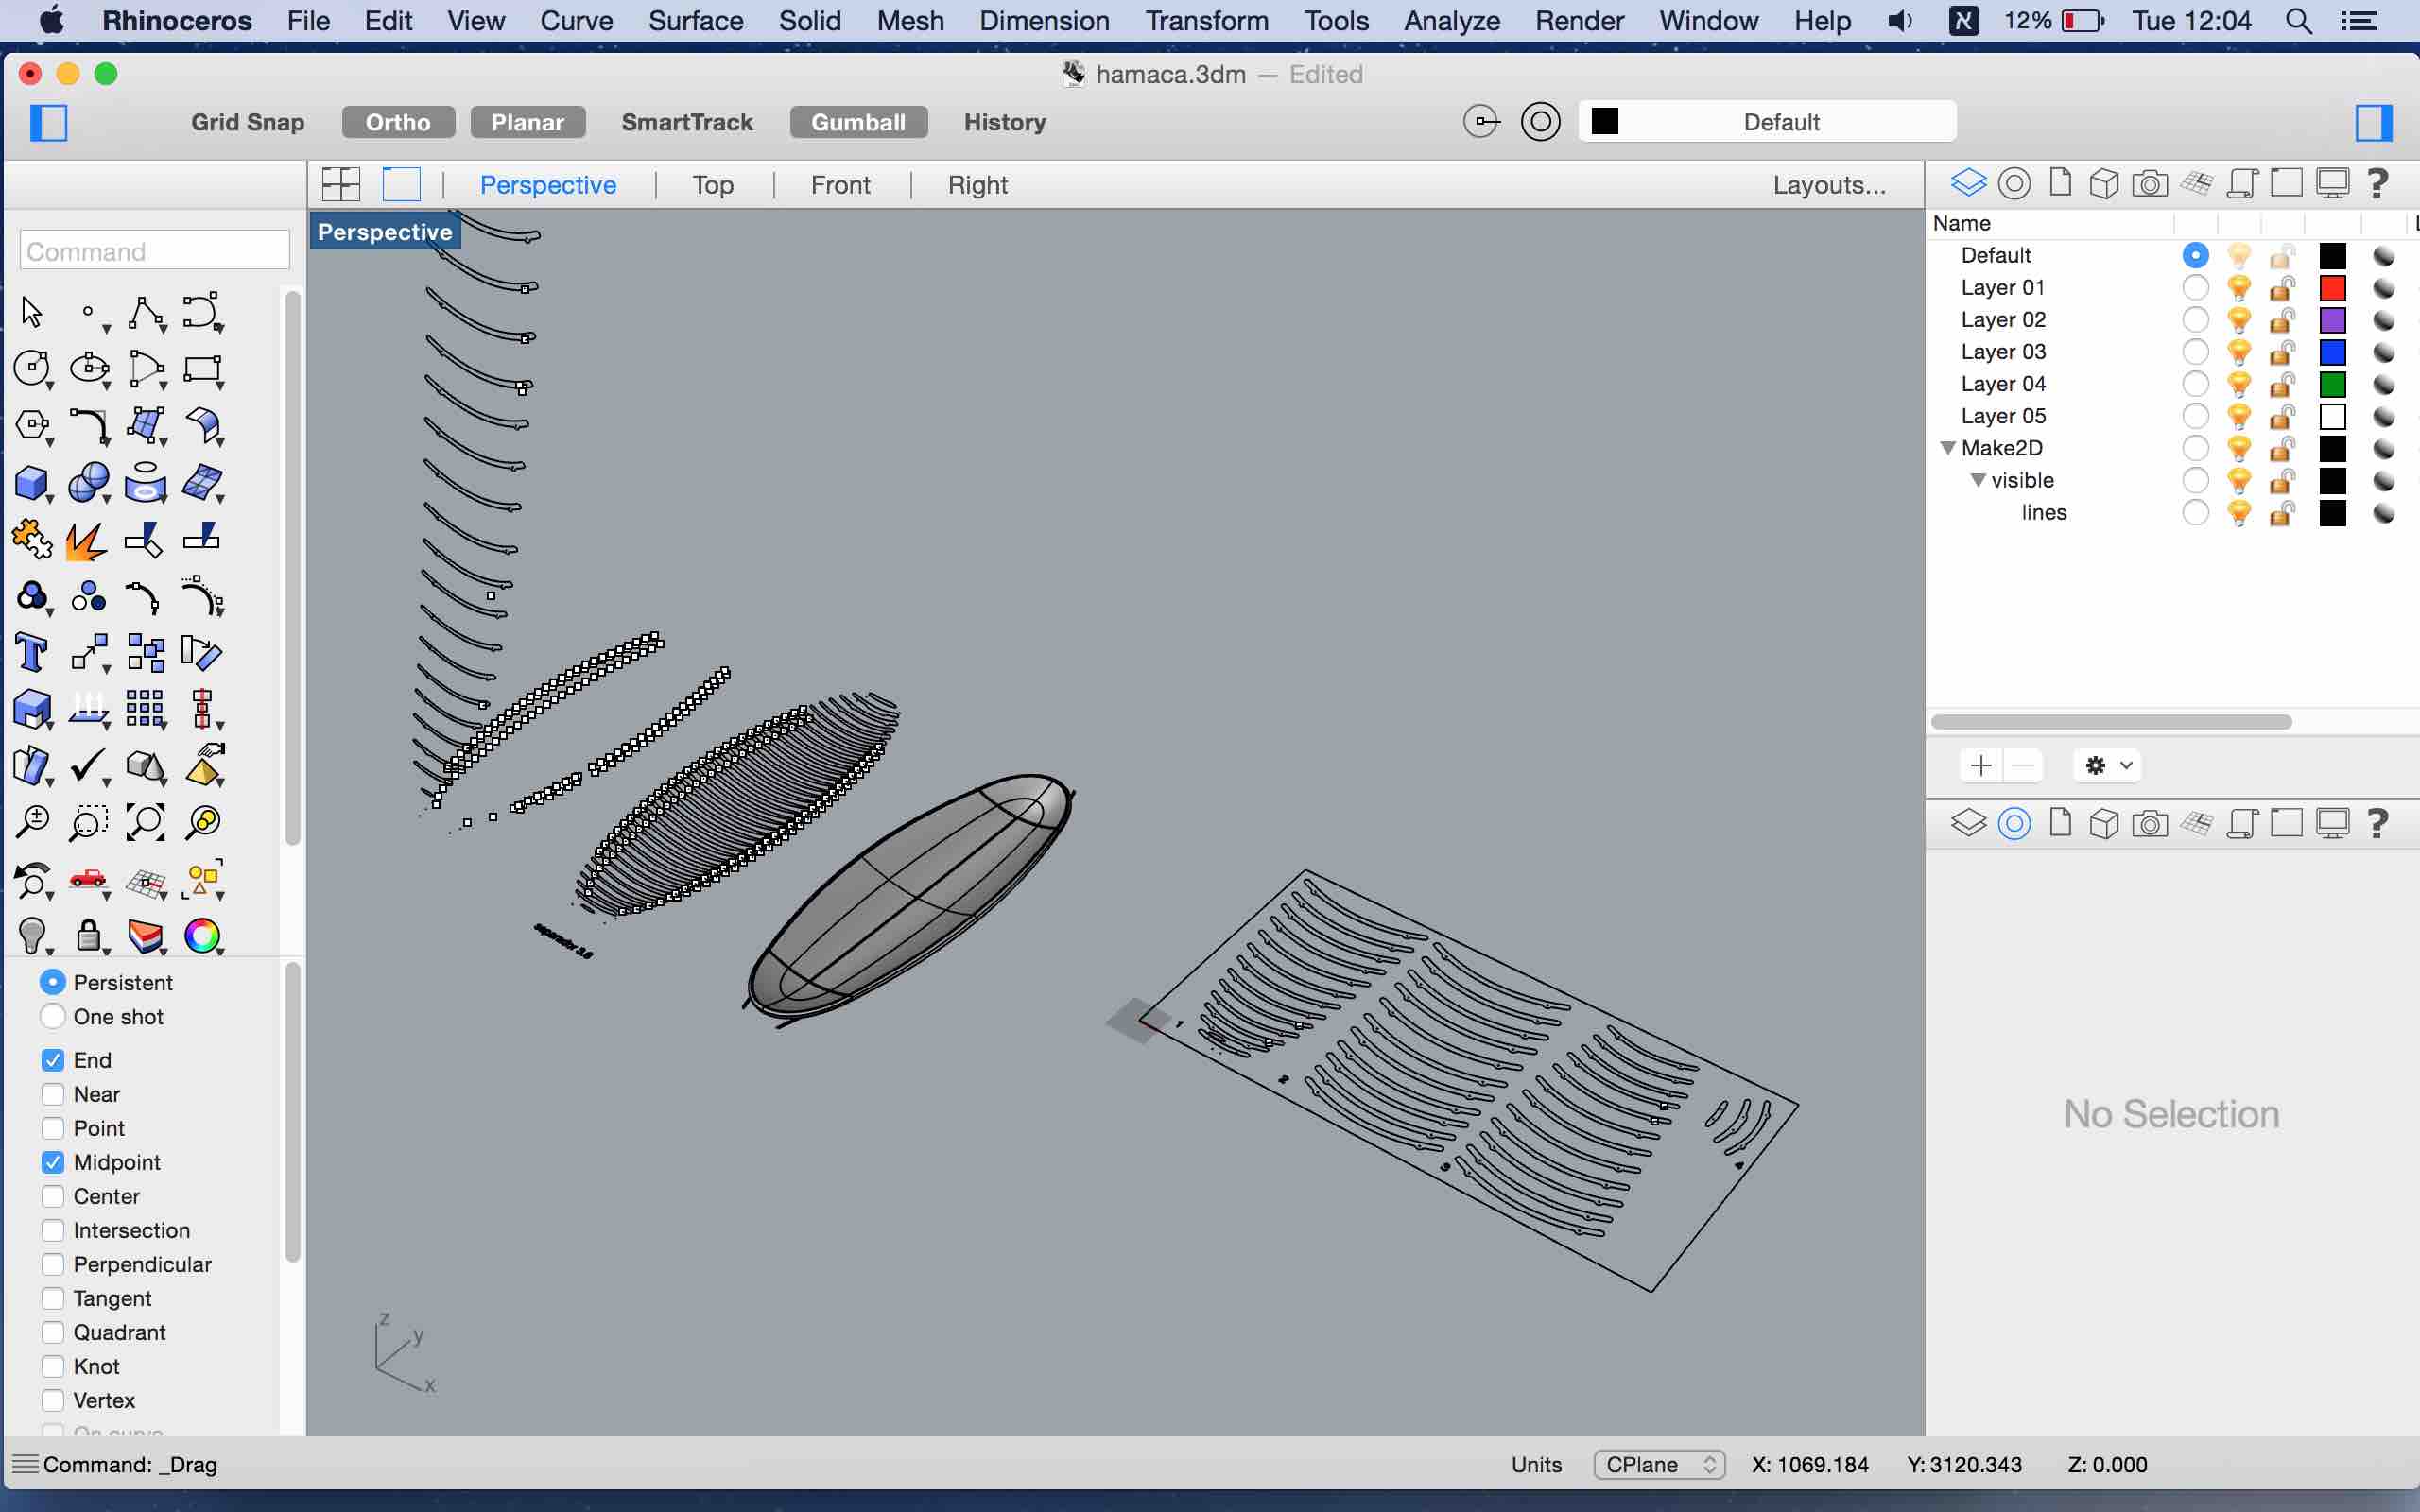
Task: Click the SmartTrack button
Action: [x=688, y=120]
